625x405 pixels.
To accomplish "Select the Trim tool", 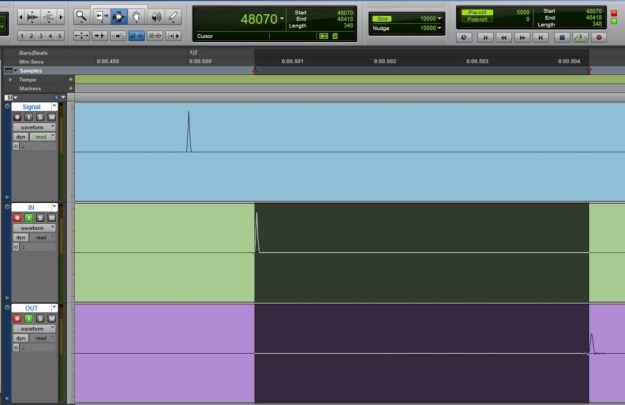I will click(x=101, y=16).
